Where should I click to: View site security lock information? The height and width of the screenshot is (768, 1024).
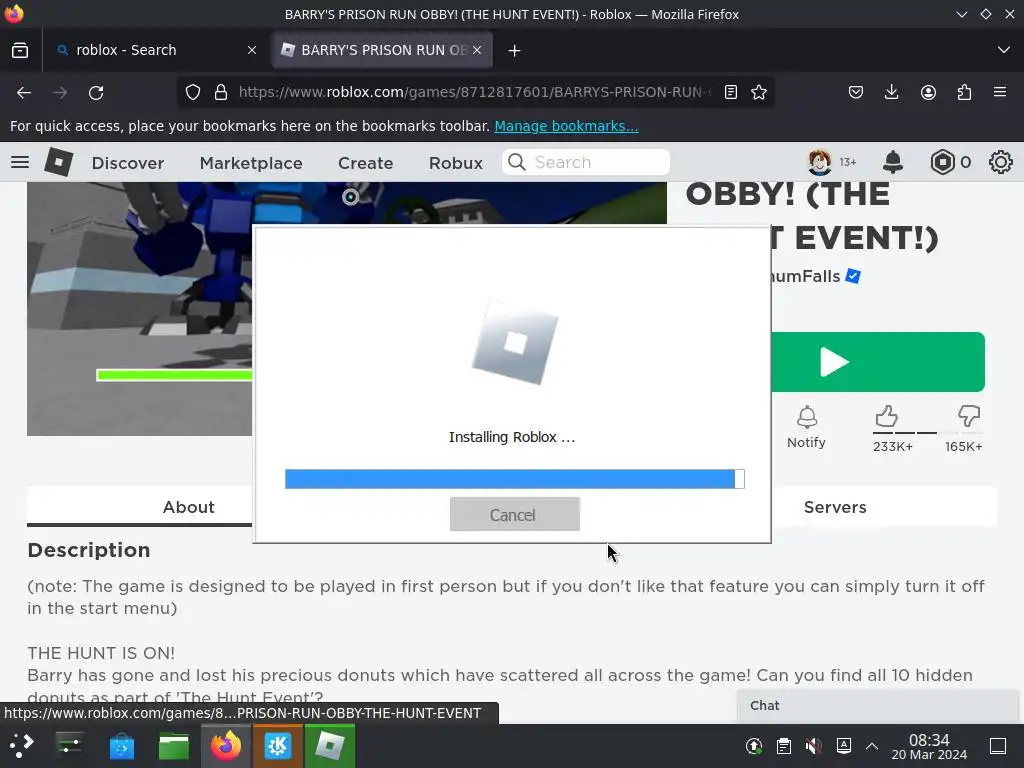click(x=221, y=92)
